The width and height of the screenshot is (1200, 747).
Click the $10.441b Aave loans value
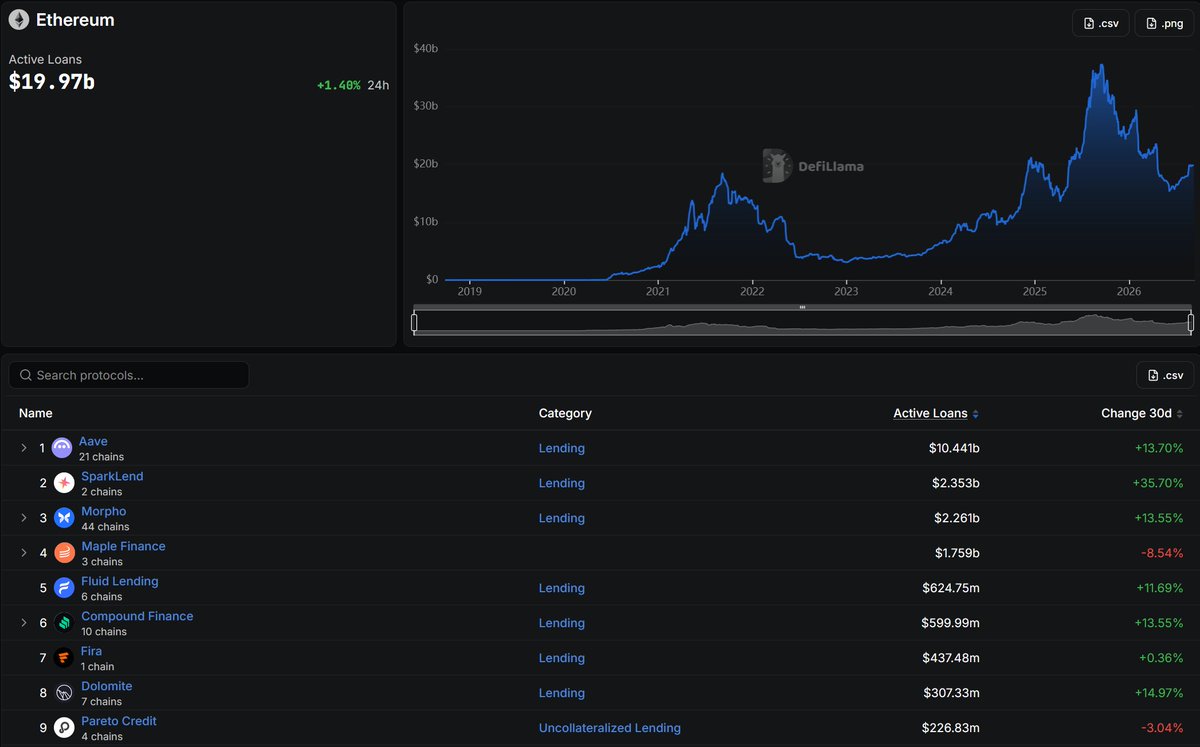[954, 448]
